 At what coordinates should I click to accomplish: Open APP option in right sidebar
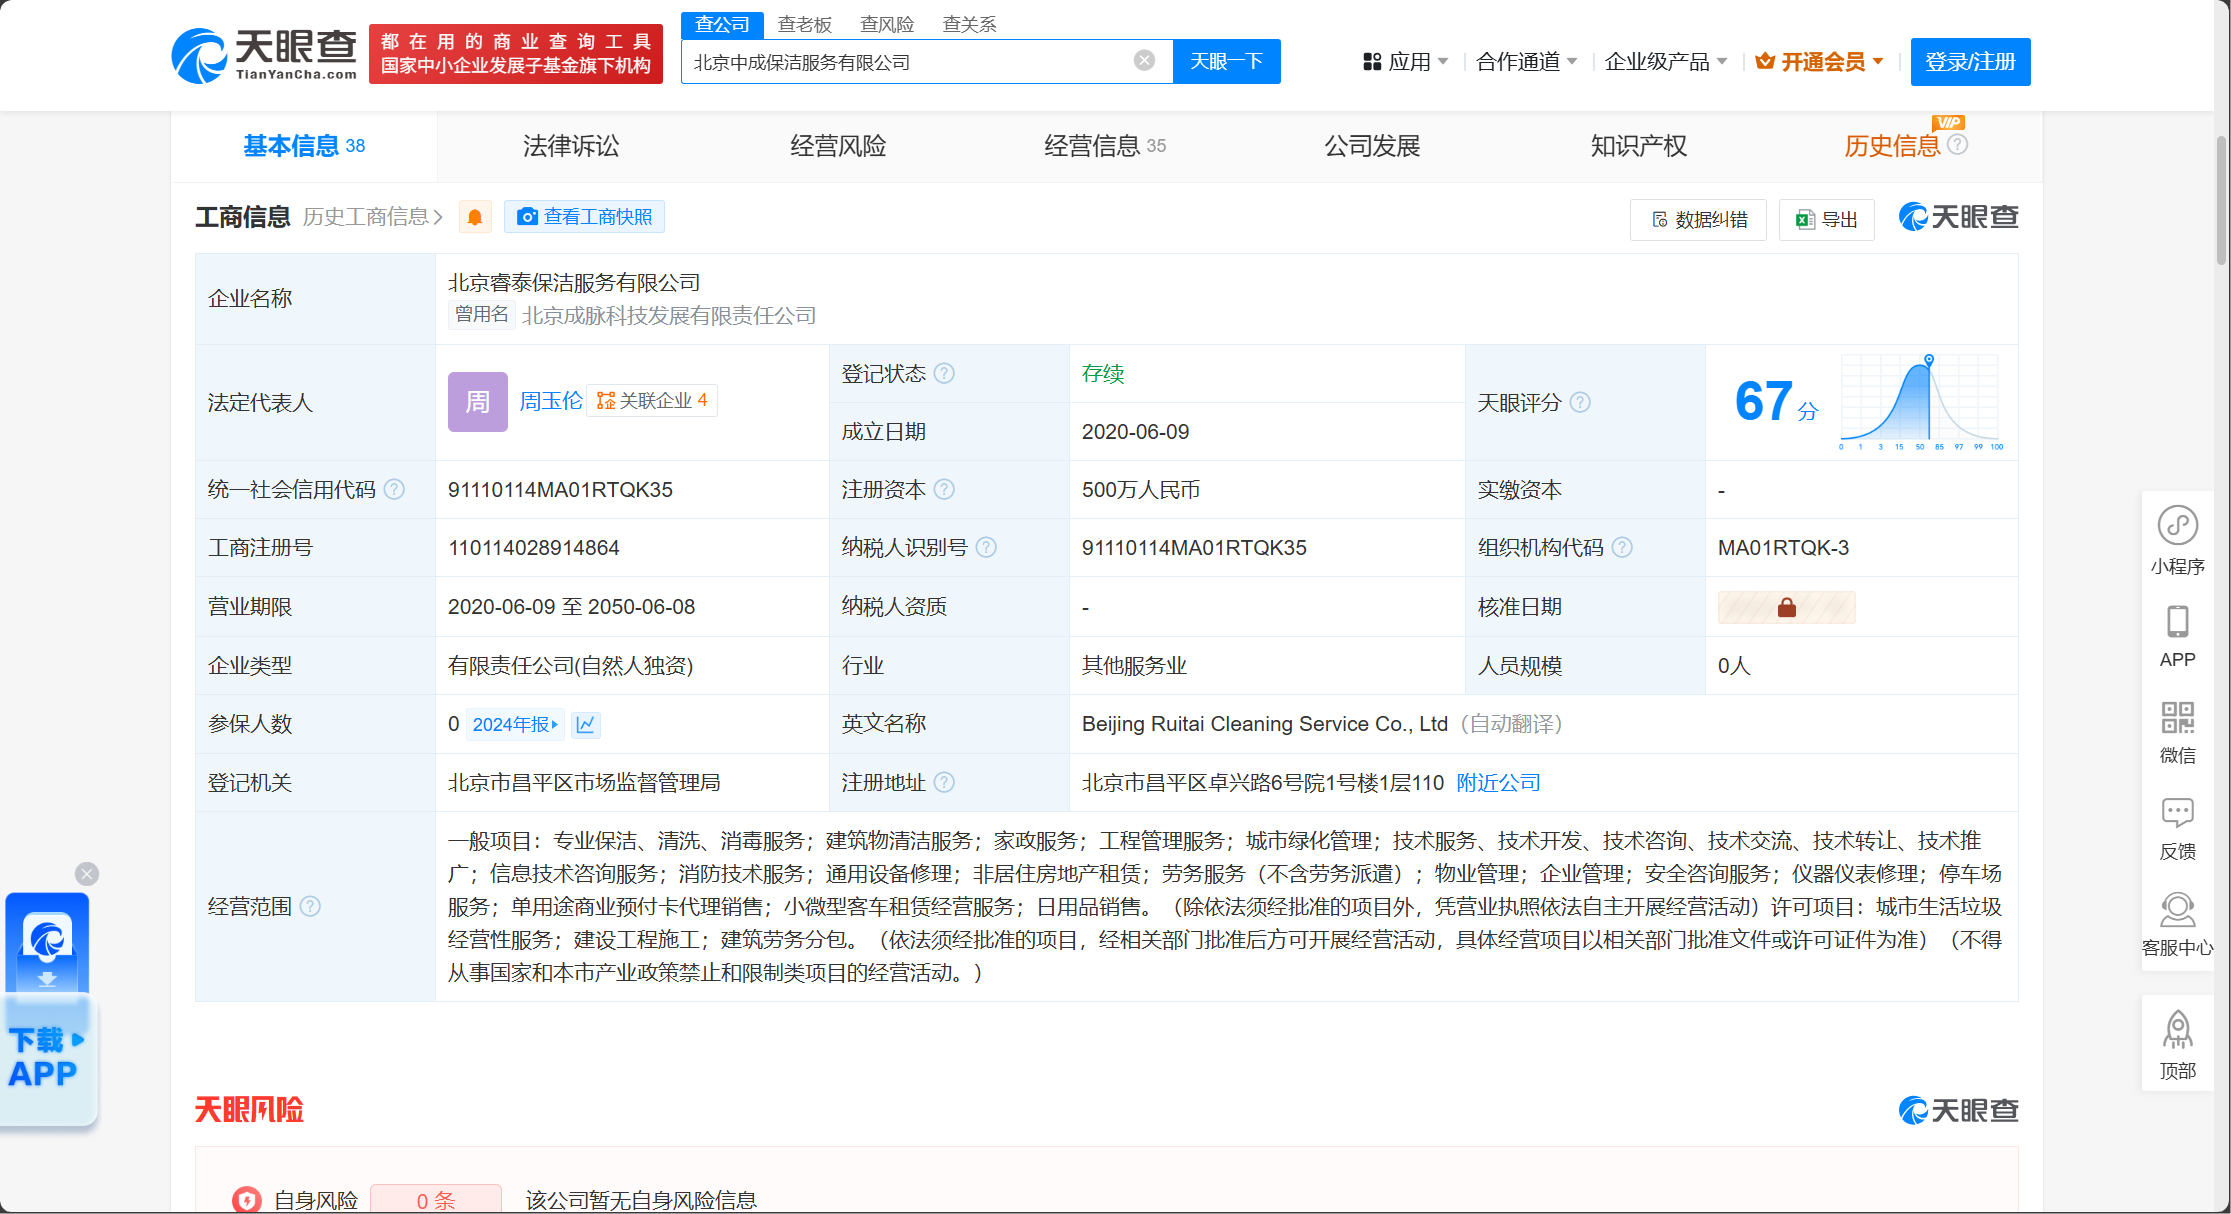(2177, 637)
